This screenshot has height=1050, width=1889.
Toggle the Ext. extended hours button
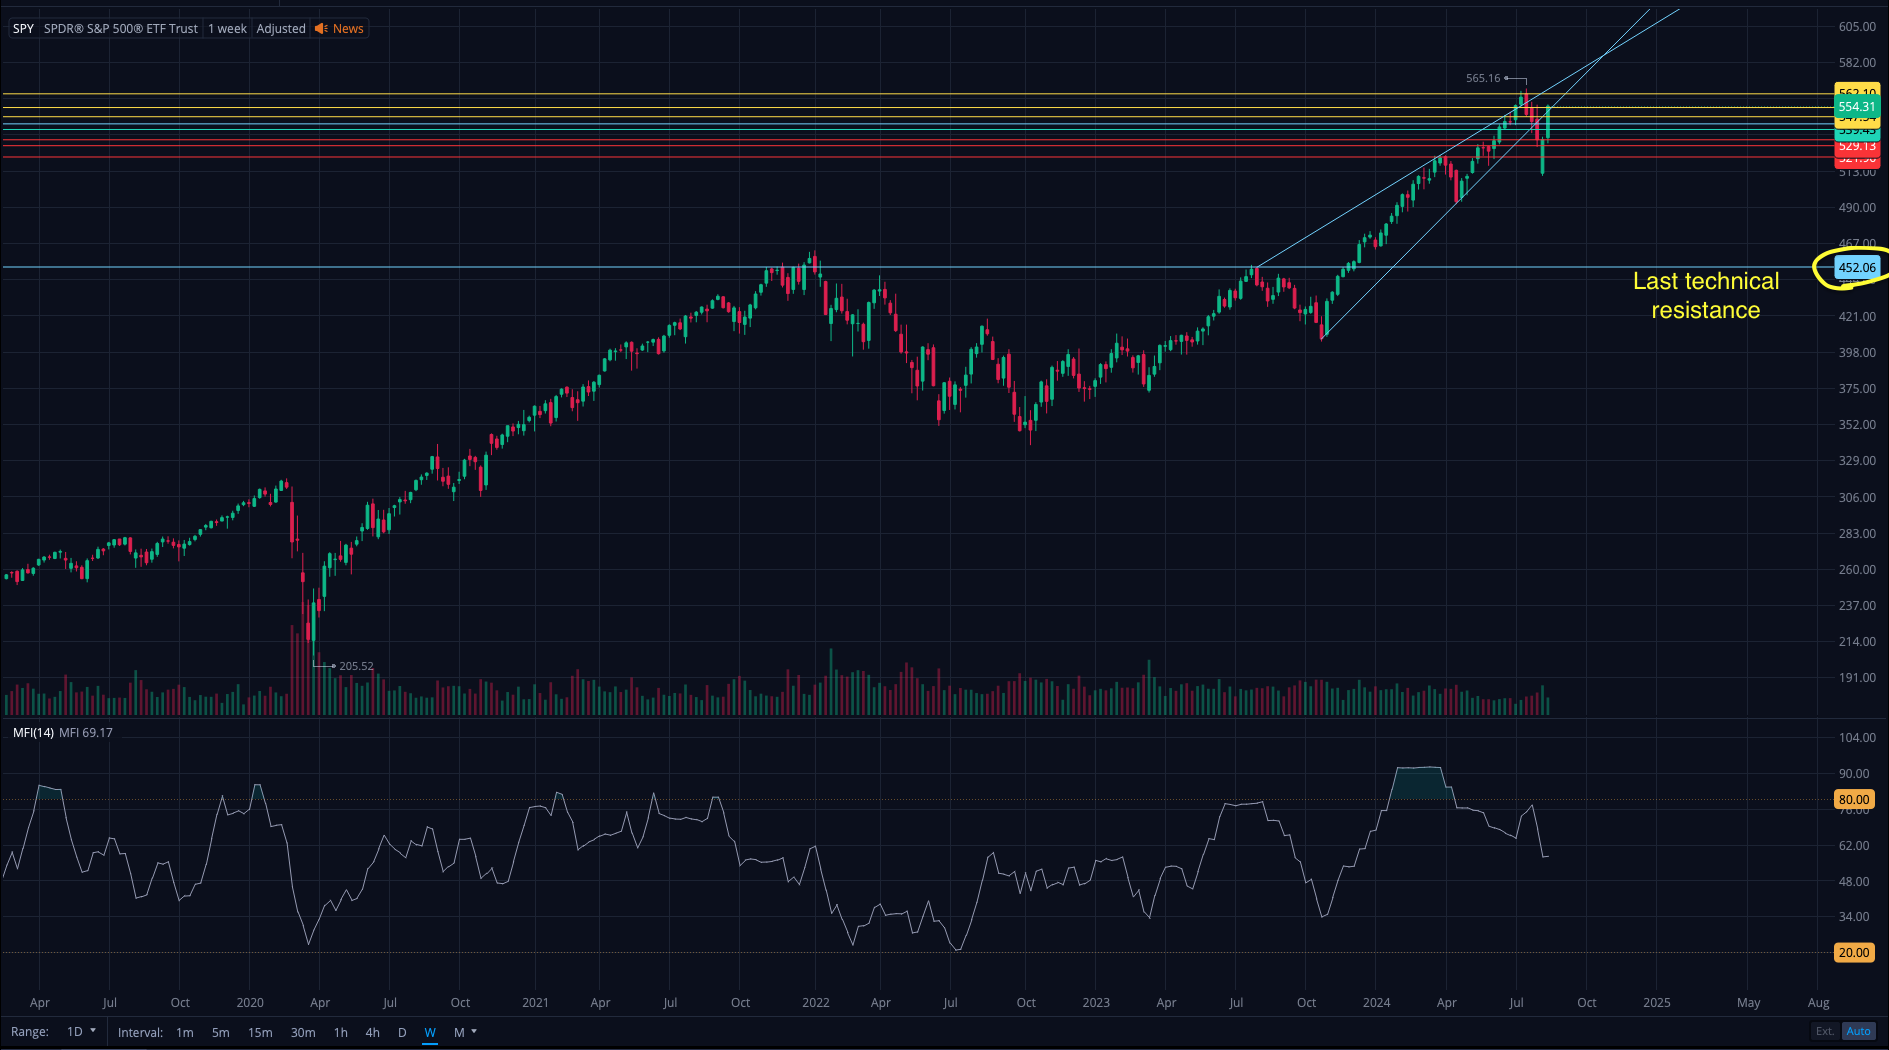coord(1825,1032)
